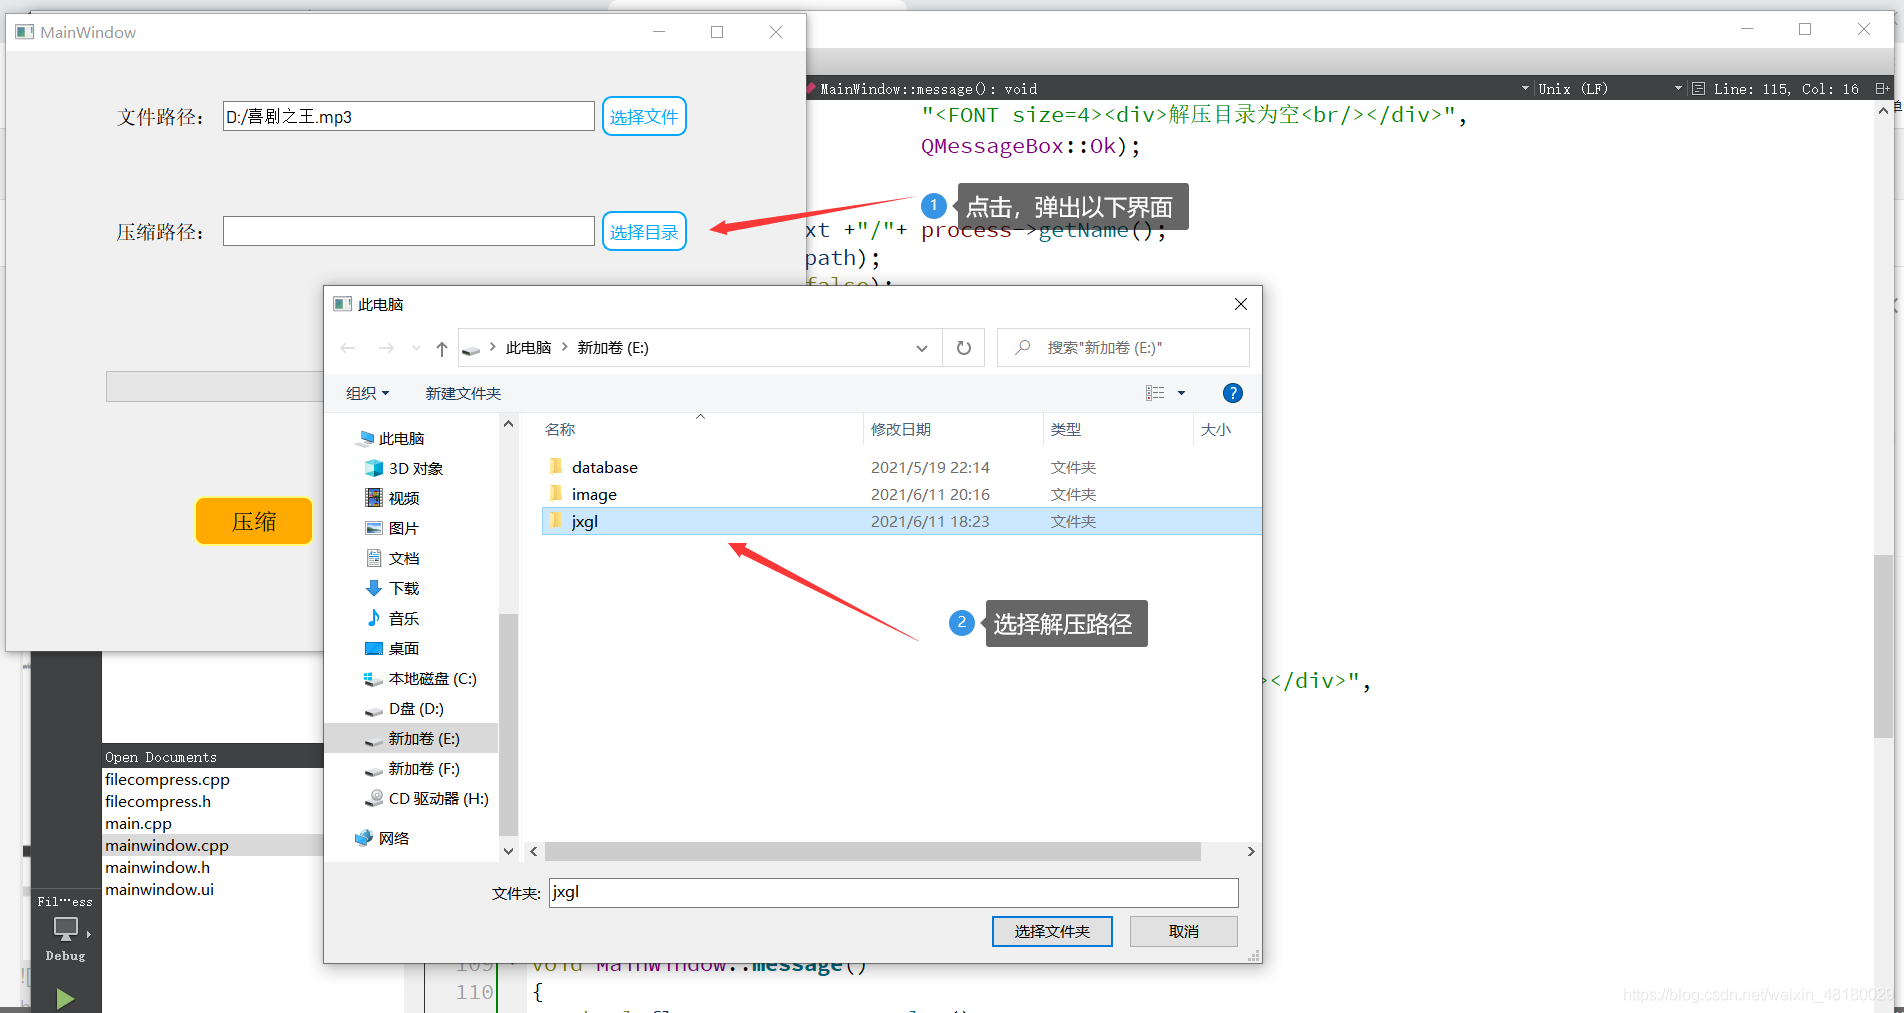
Task: Confirm with 选择文件夹 button
Action: click(x=1052, y=931)
